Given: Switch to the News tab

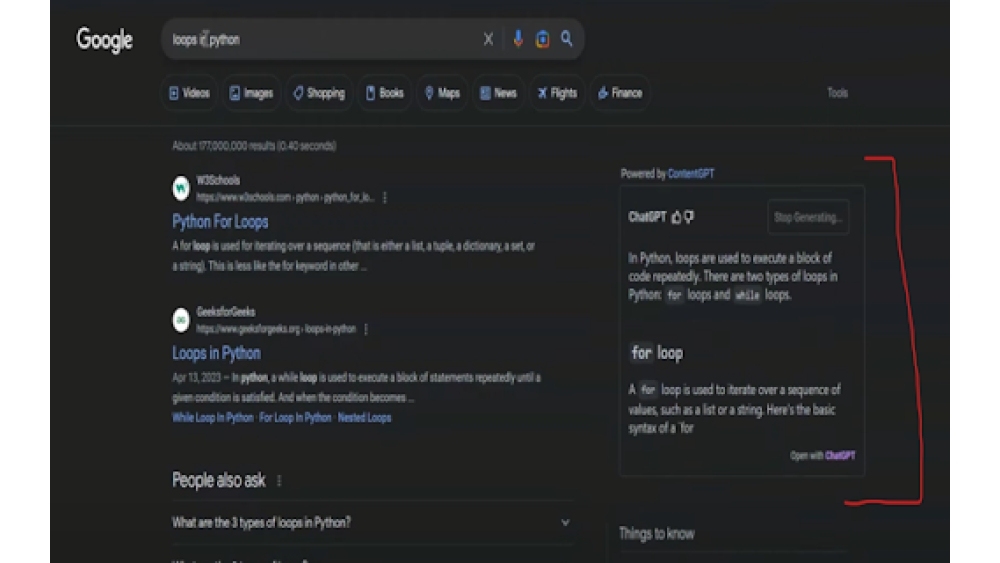Looking at the screenshot, I should coord(498,93).
